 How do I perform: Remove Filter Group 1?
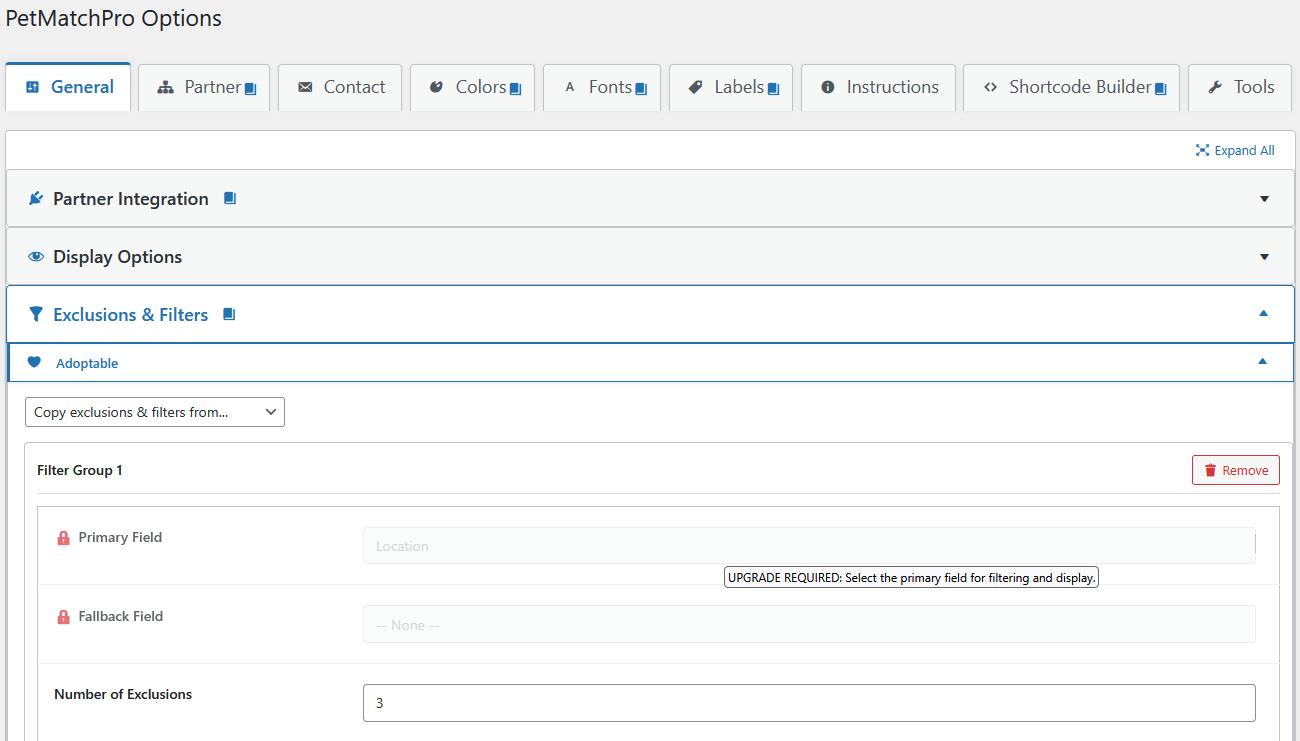coord(1236,470)
